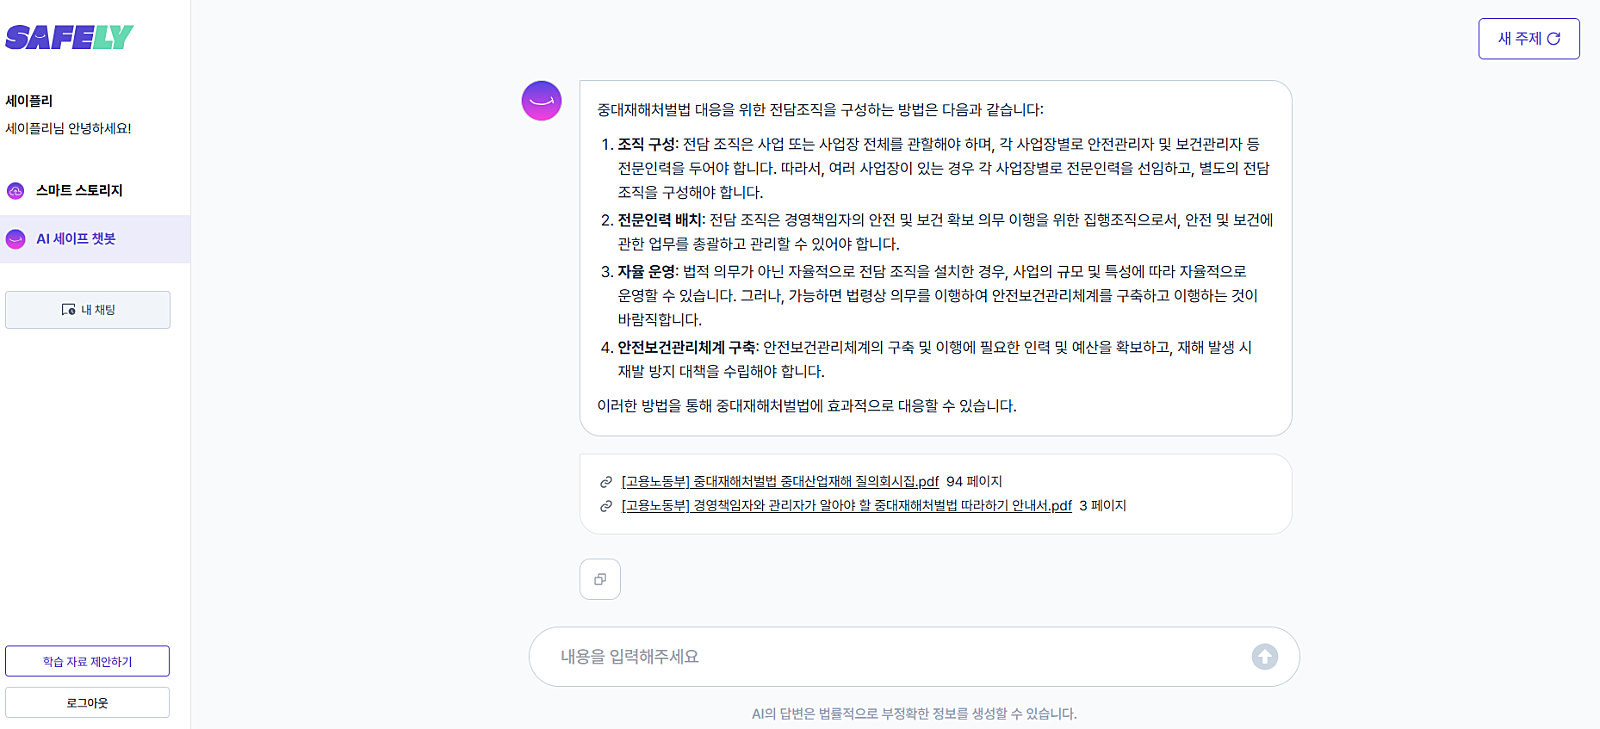Image resolution: width=1600 pixels, height=729 pixels.
Task: Click the 세이플리 username in sidebar
Action: (x=29, y=101)
